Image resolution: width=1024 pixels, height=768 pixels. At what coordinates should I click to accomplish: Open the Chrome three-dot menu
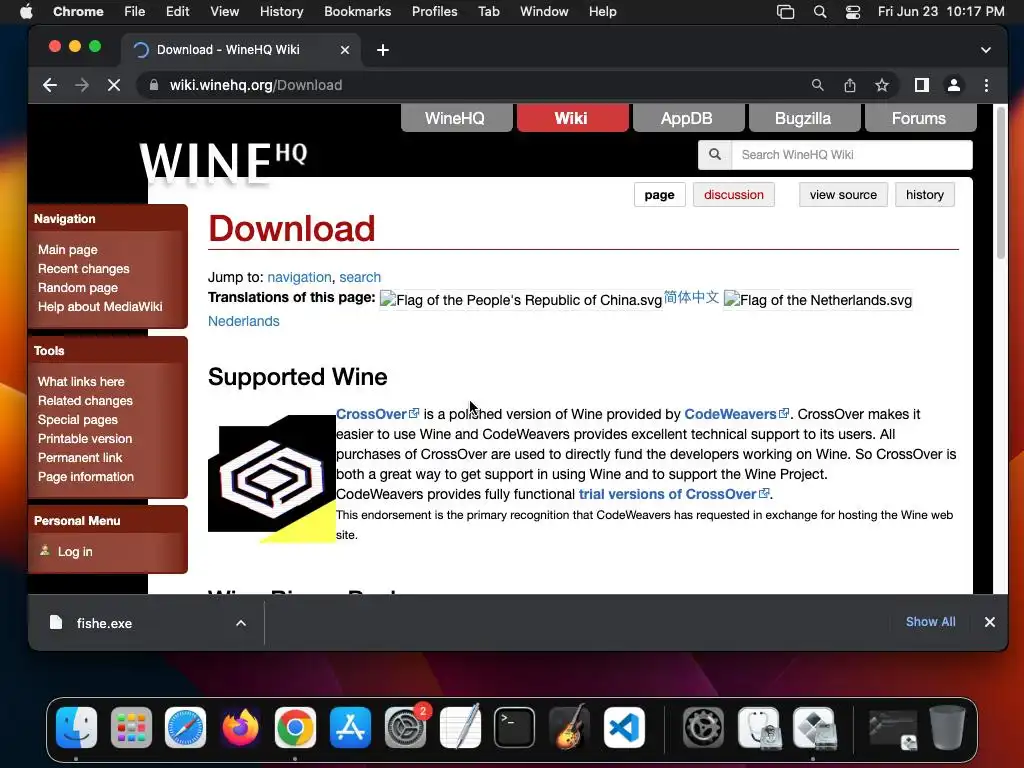pos(986,85)
